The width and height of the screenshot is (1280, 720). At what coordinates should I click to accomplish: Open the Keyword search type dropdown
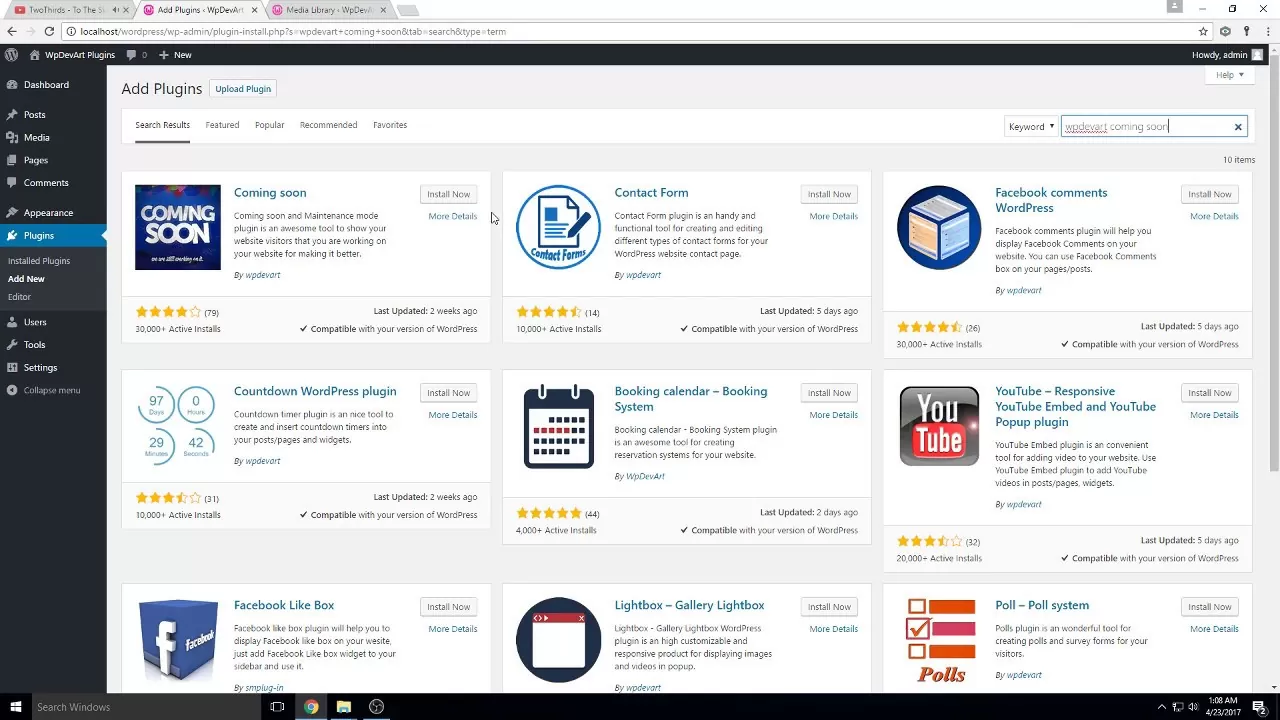coord(1031,127)
